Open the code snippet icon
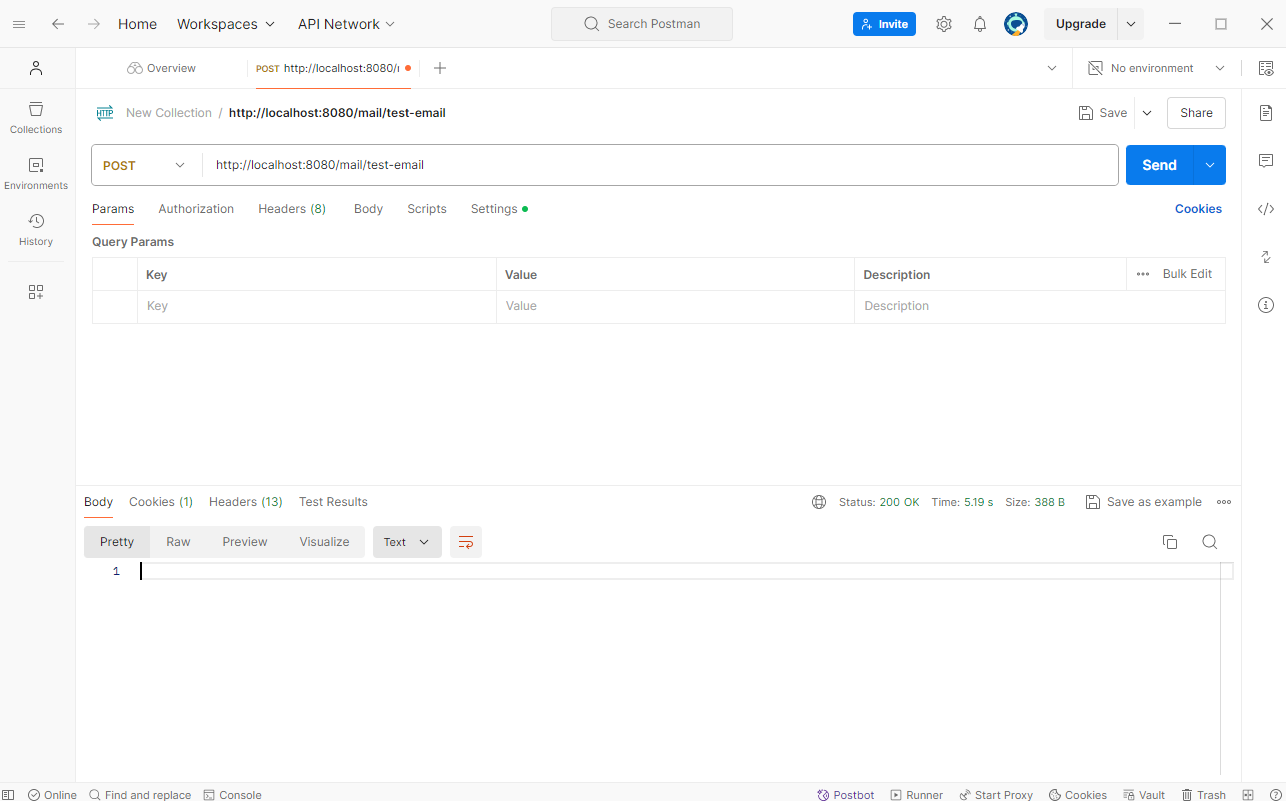This screenshot has width=1286, height=801. point(1266,209)
